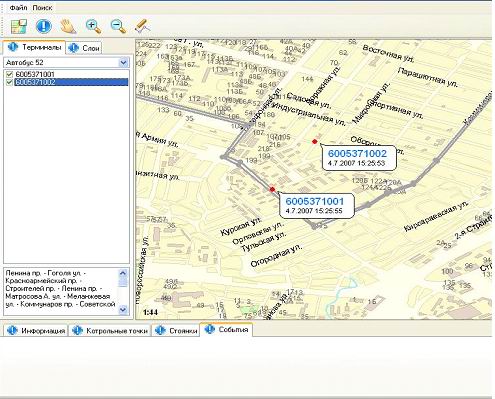
Task: Open the Файл menu
Action: coord(18,8)
